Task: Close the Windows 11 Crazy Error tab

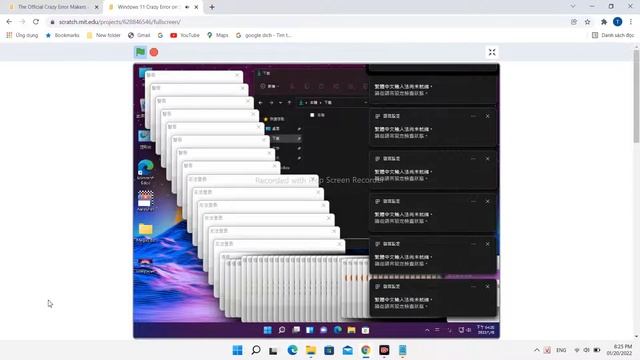Action: [196, 7]
